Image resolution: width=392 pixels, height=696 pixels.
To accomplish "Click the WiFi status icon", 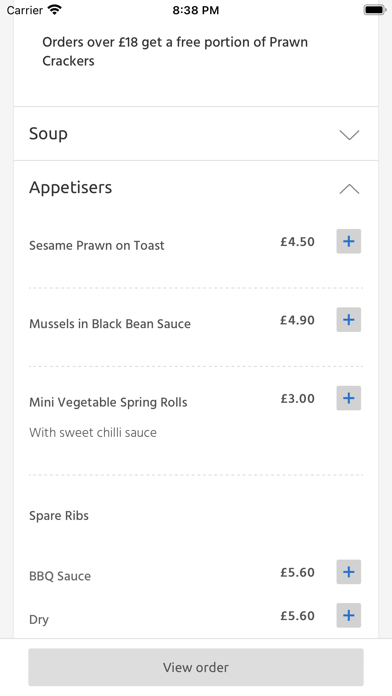I will pyautogui.click(x=55, y=10).
